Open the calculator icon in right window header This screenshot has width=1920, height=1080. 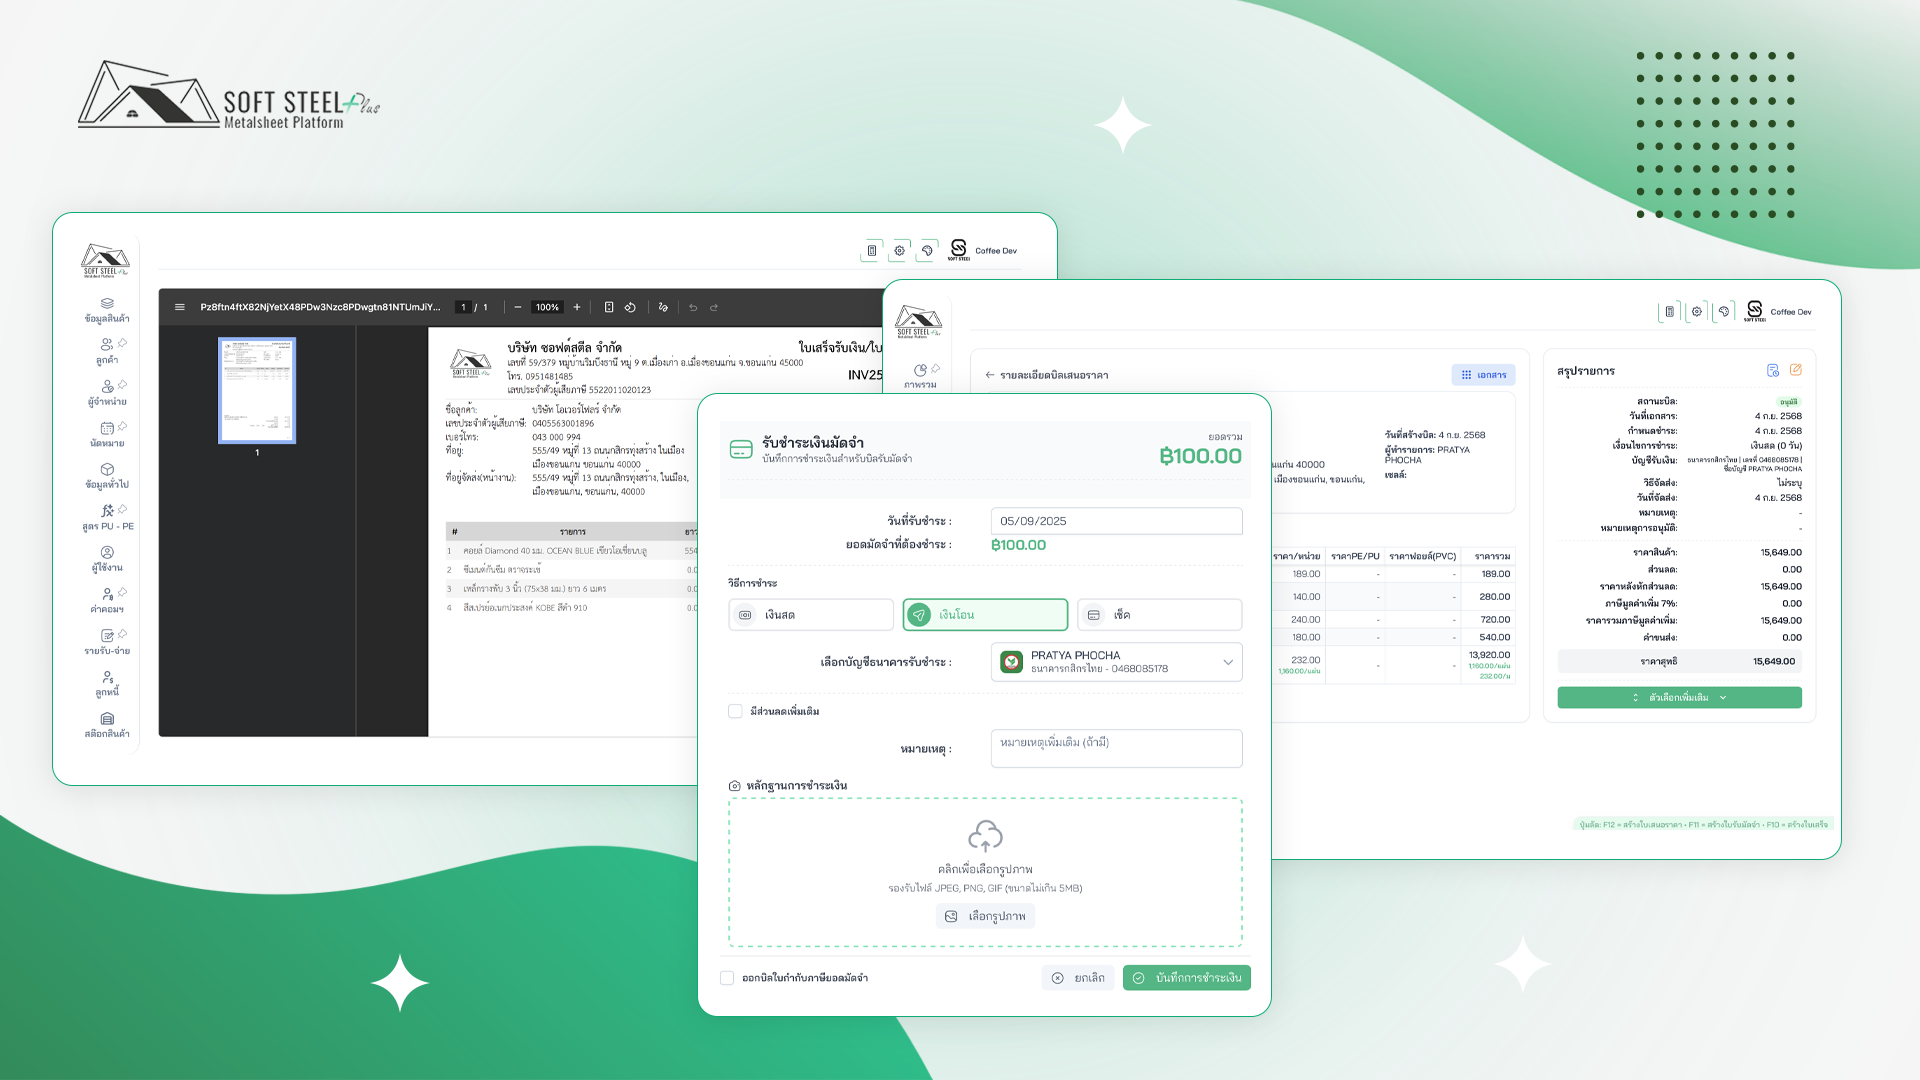pos(1669,312)
